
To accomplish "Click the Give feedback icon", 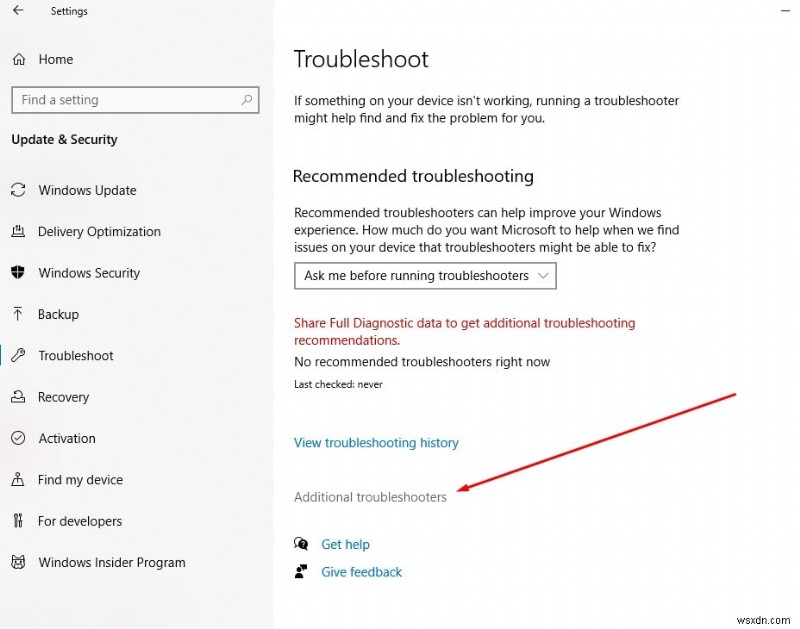I will [x=301, y=571].
